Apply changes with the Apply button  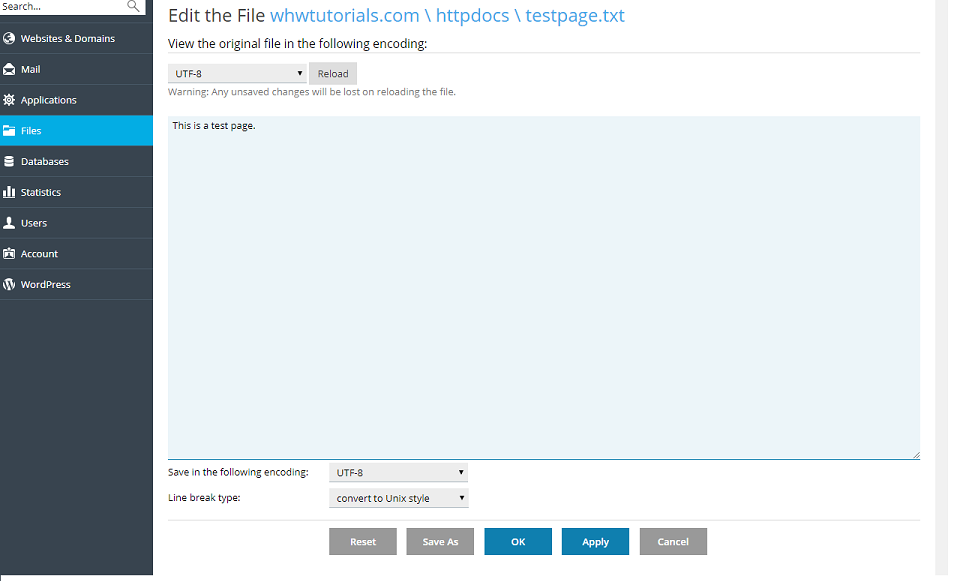pos(595,541)
